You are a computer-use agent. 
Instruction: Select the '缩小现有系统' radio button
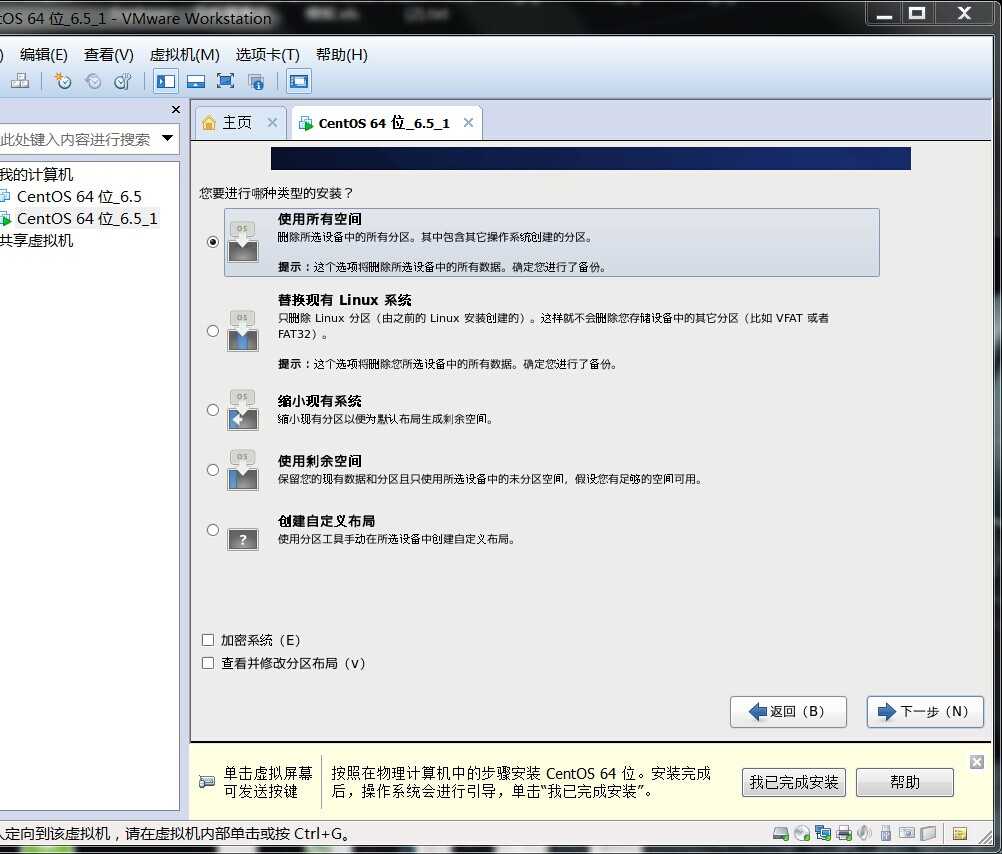pyautogui.click(x=213, y=410)
